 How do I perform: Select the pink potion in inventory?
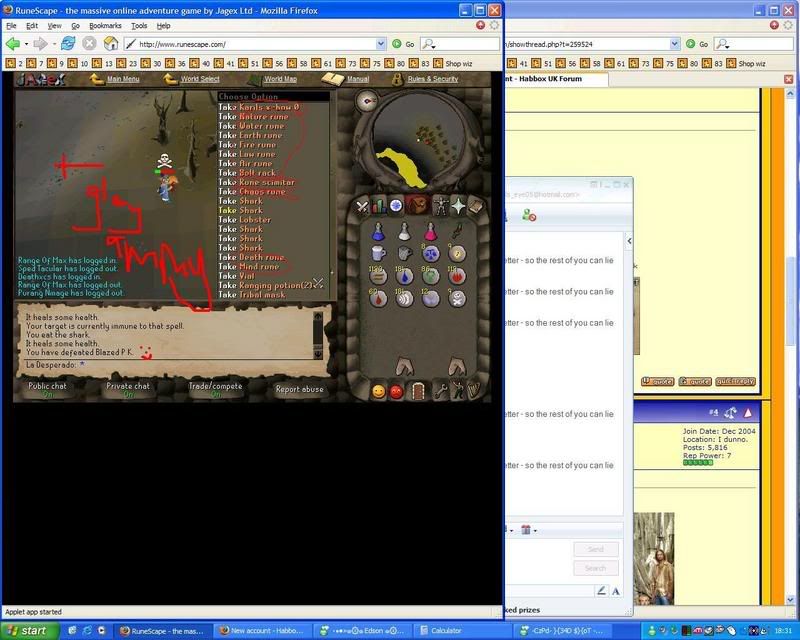(431, 232)
